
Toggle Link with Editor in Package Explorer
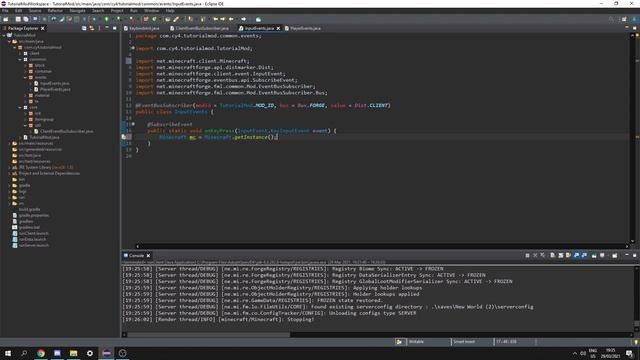click(91, 28)
